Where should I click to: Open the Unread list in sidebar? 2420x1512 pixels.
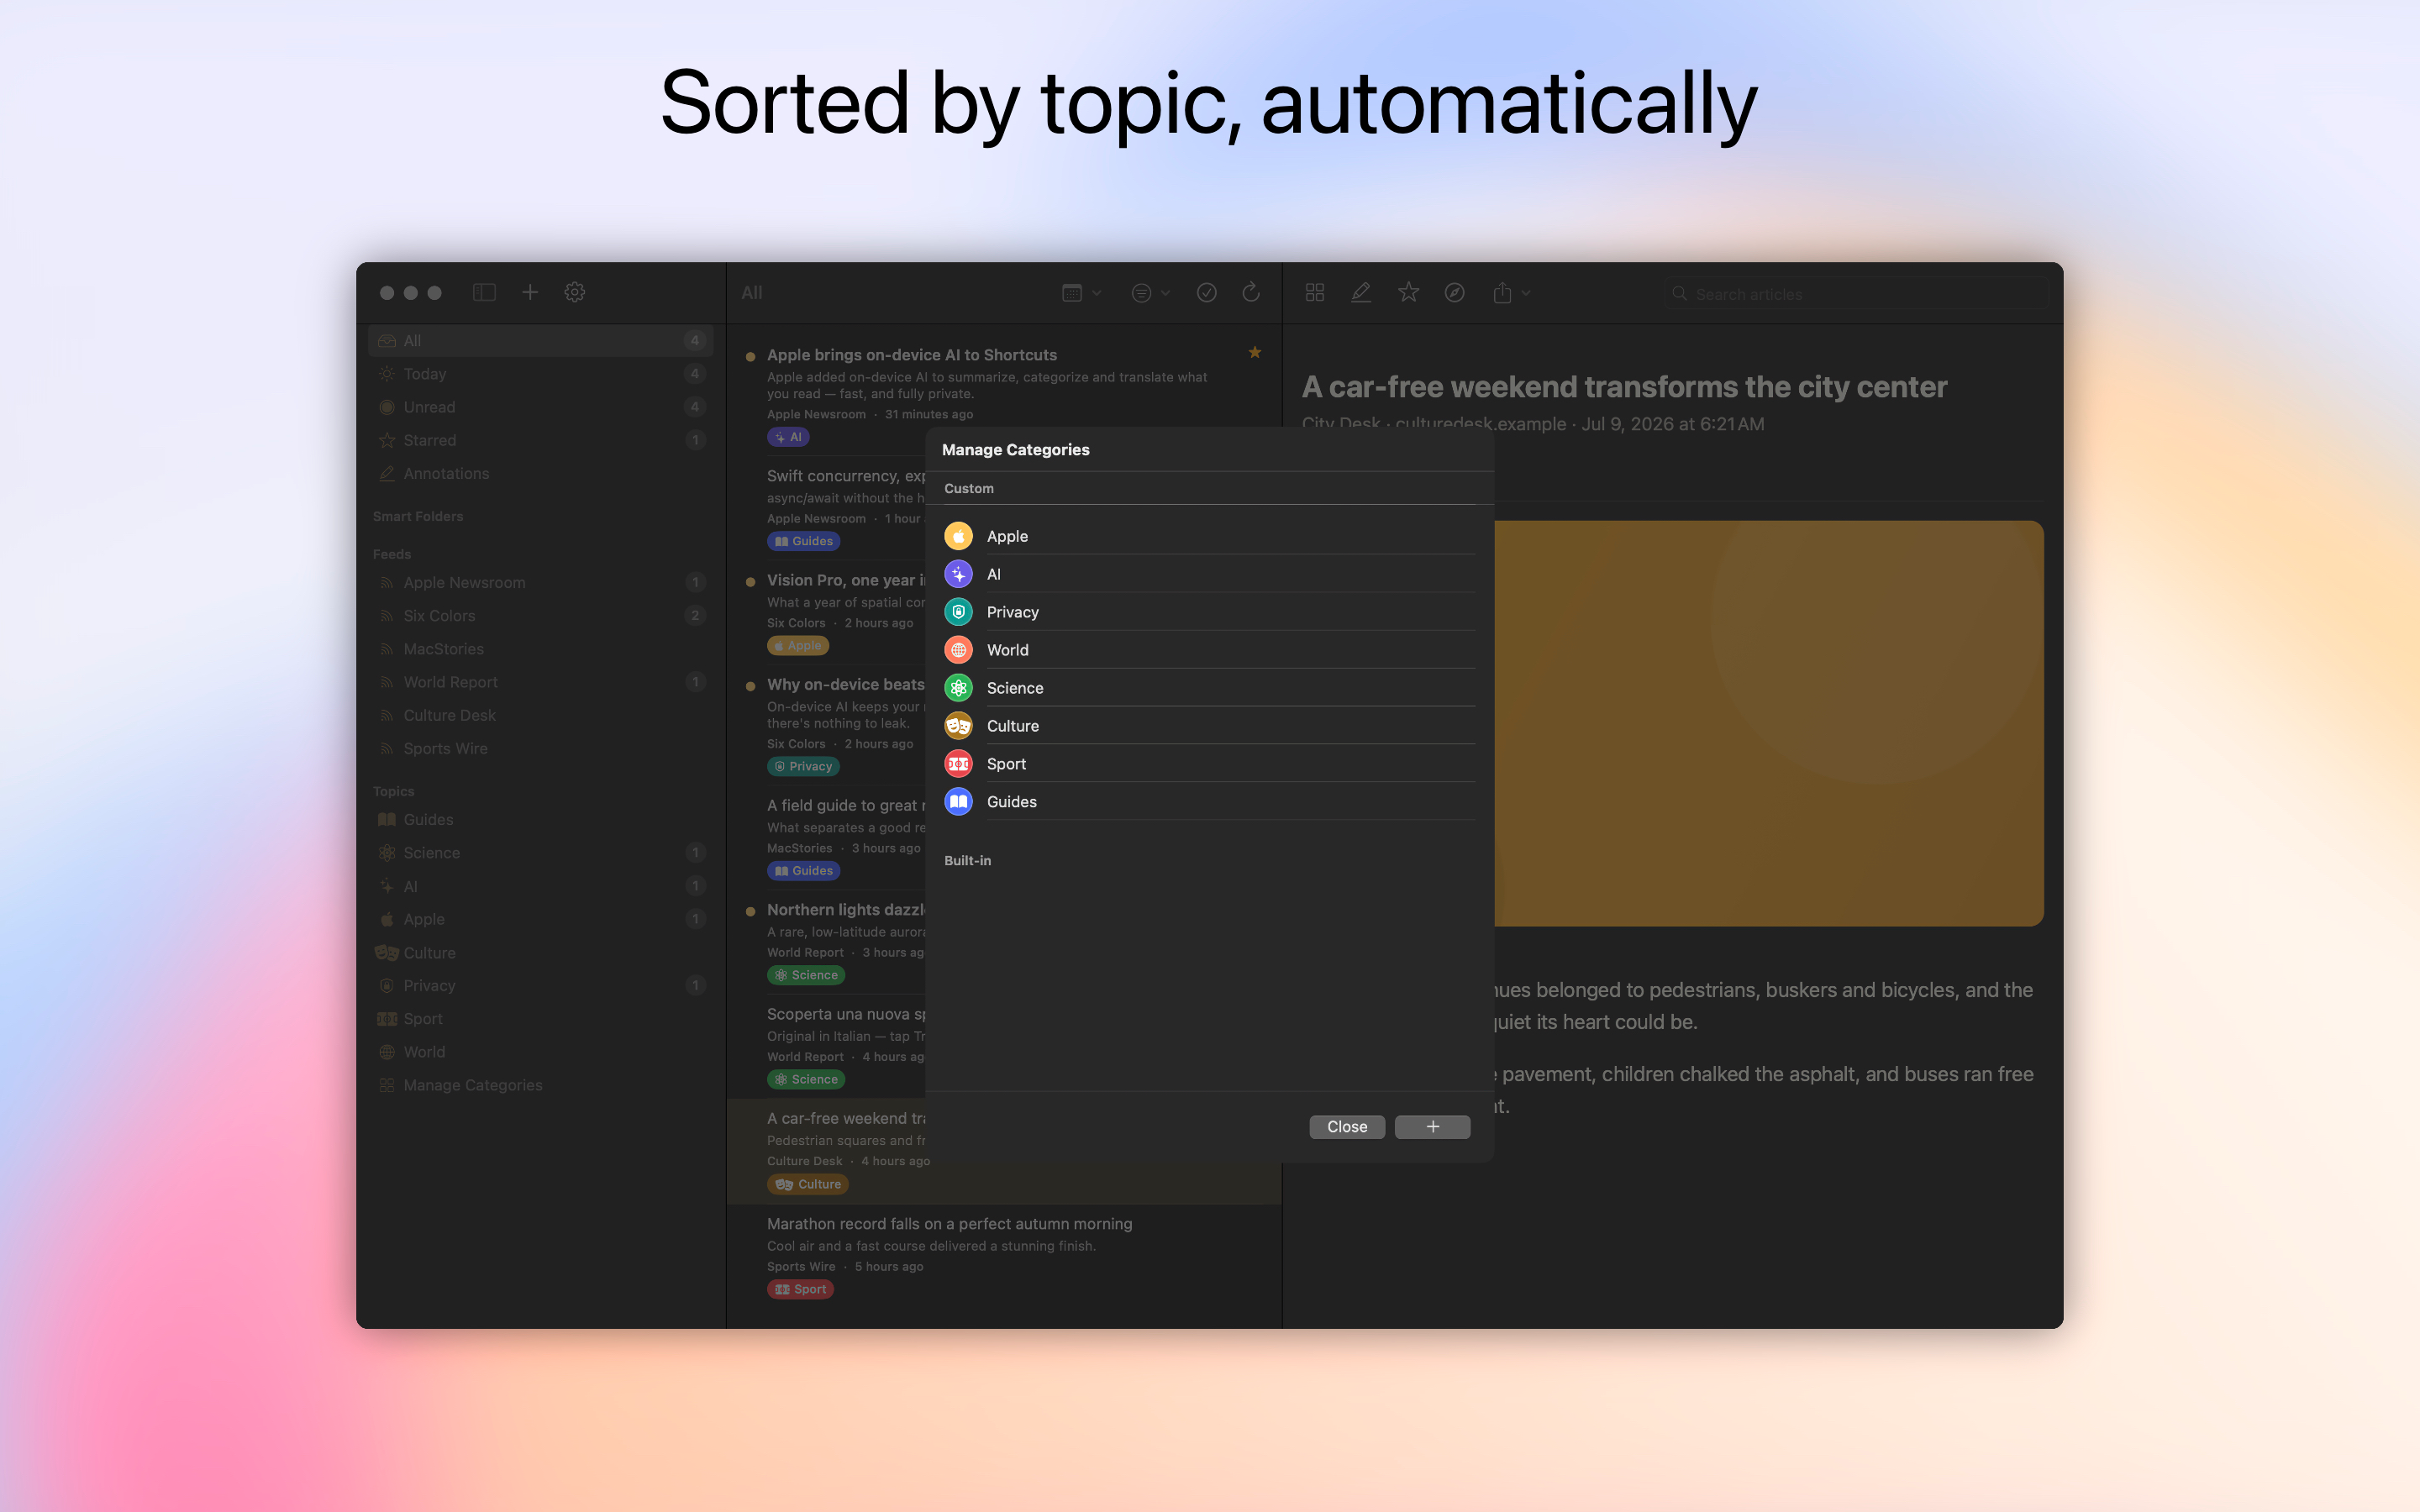point(540,407)
